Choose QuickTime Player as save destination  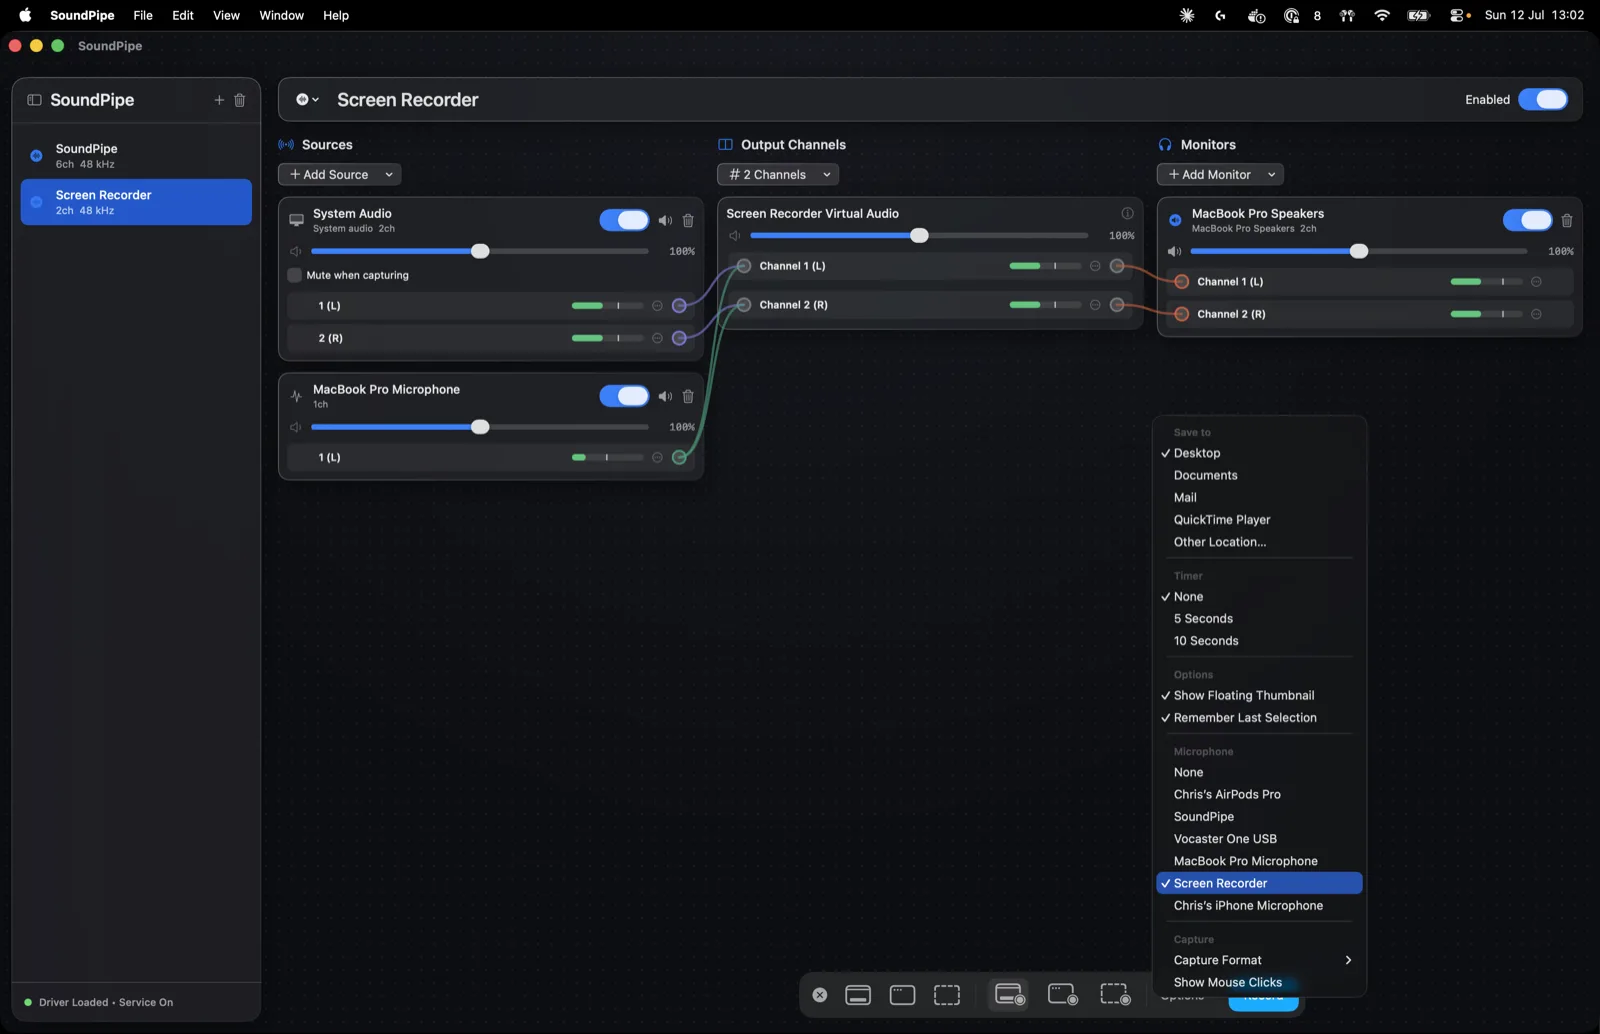tap(1222, 519)
